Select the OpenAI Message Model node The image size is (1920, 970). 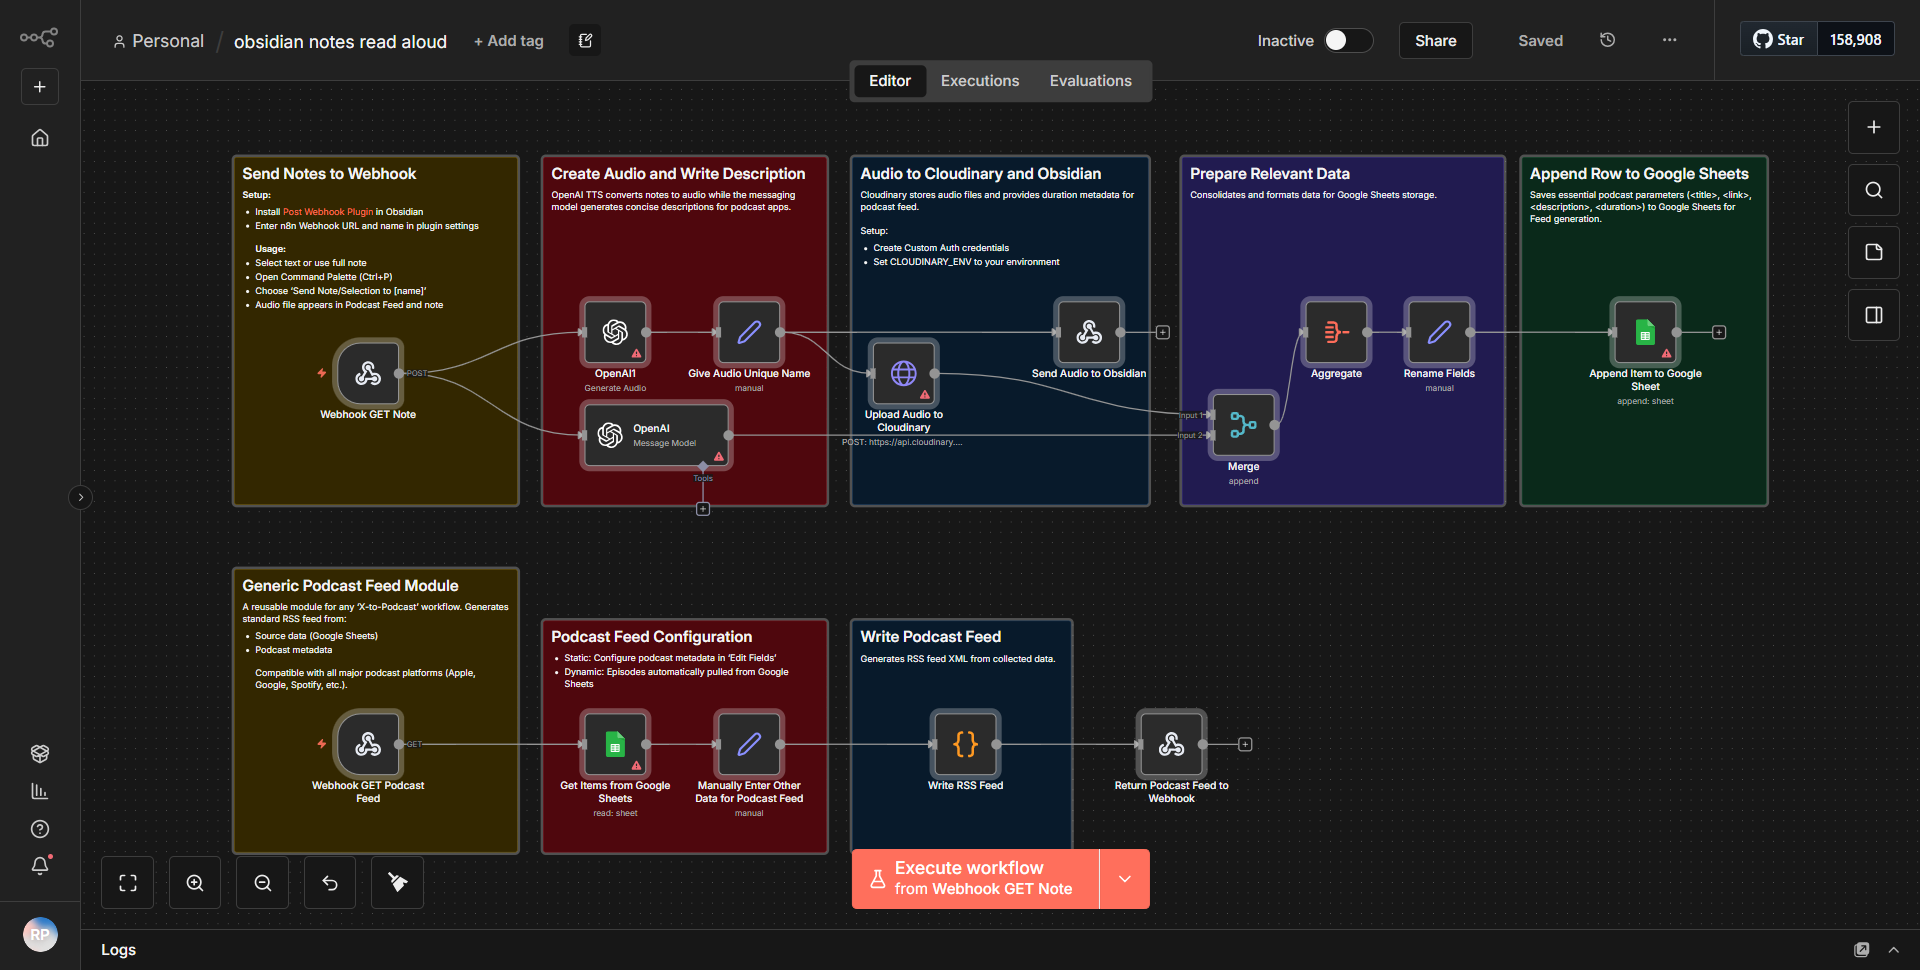pyautogui.click(x=656, y=435)
